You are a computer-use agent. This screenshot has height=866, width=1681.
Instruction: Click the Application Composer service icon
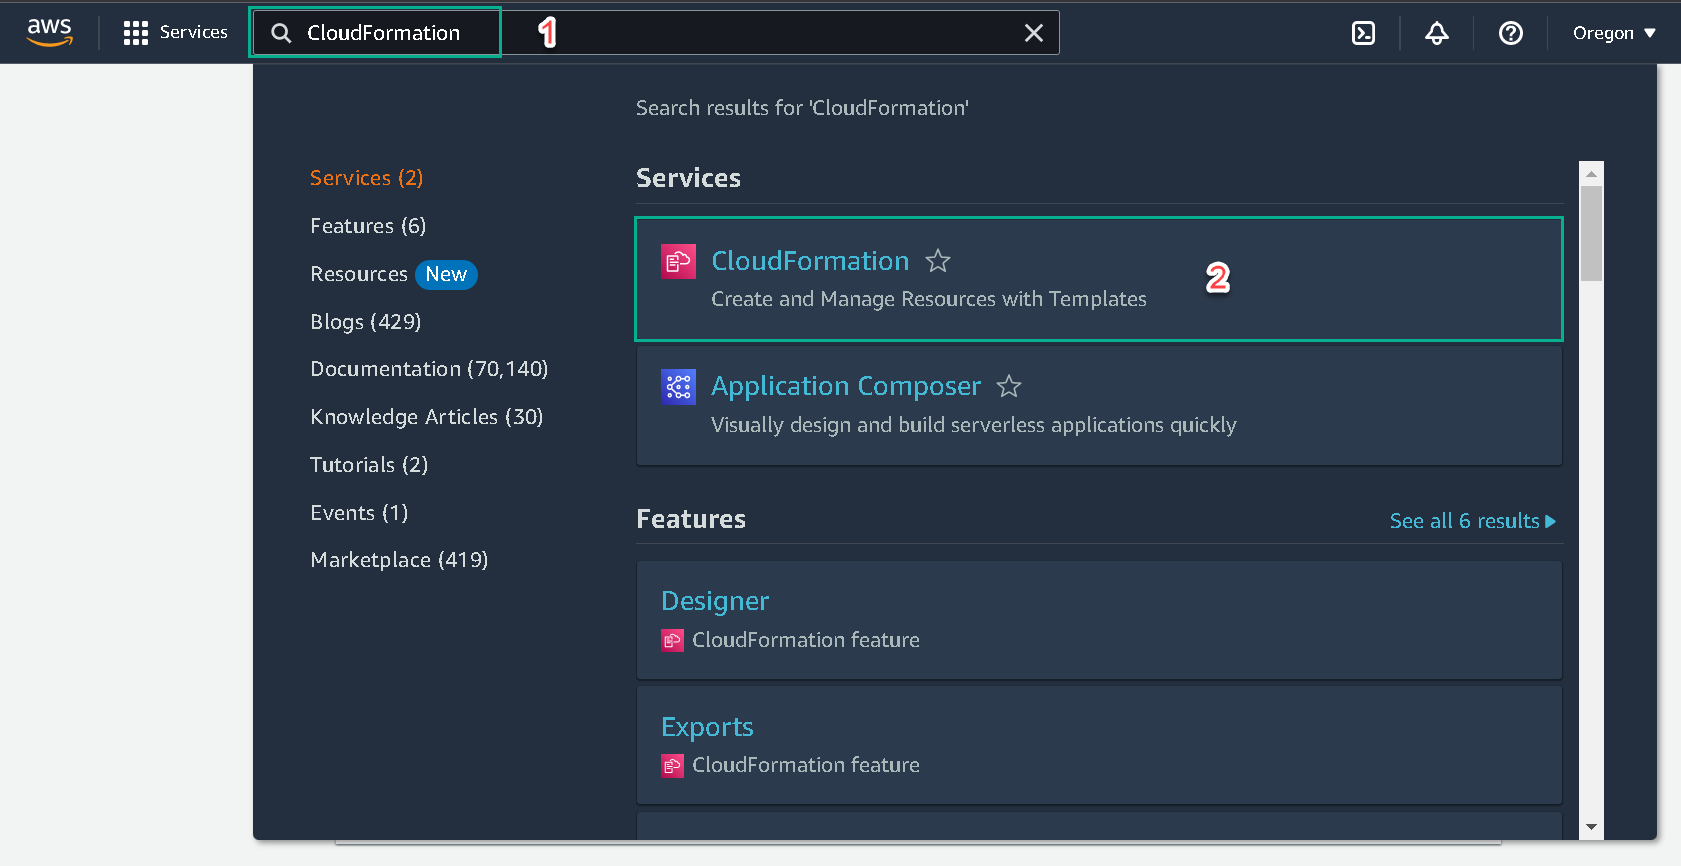pos(679,386)
